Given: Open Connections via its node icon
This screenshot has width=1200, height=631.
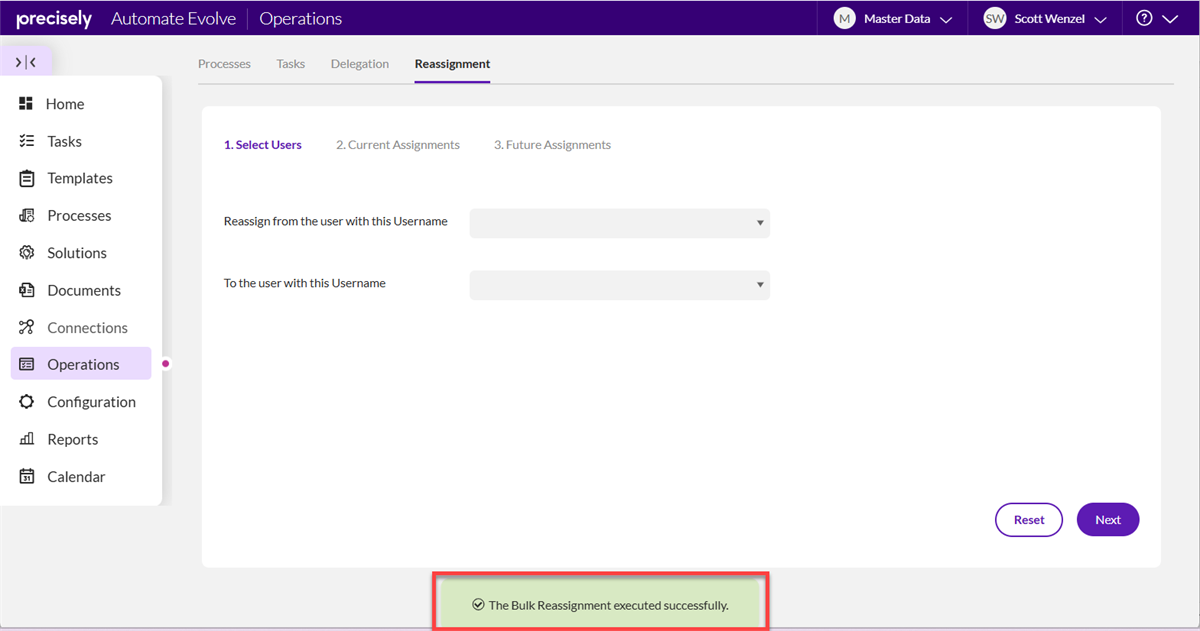Looking at the screenshot, I should point(27,328).
